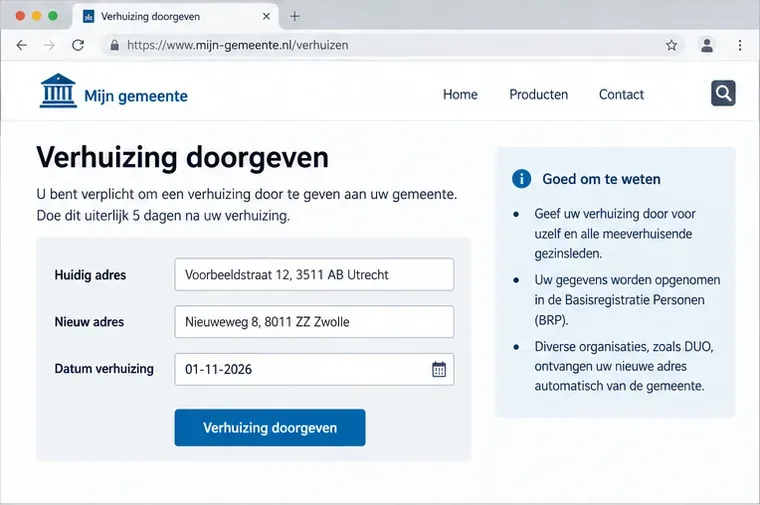Image resolution: width=760 pixels, height=505 pixels.
Task: Click the Huidig adres input field
Action: pyautogui.click(x=314, y=274)
